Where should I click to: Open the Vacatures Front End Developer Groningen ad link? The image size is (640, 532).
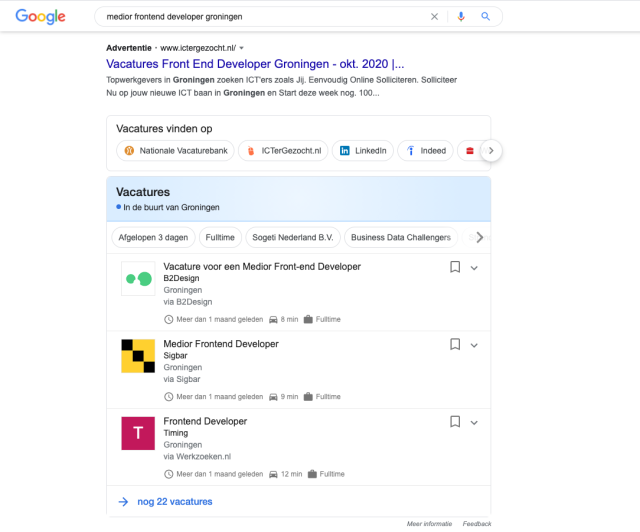click(x=255, y=64)
